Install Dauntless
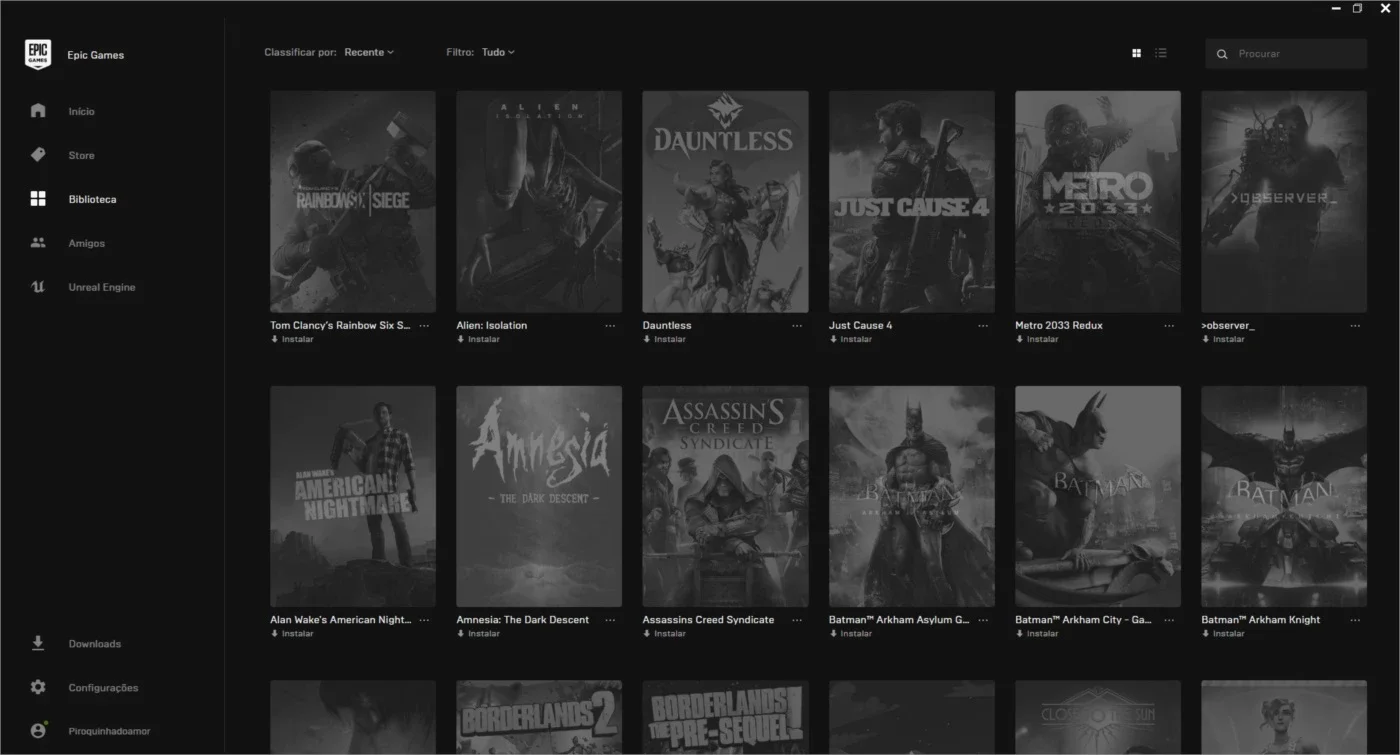The image size is (1400, 755). point(664,339)
